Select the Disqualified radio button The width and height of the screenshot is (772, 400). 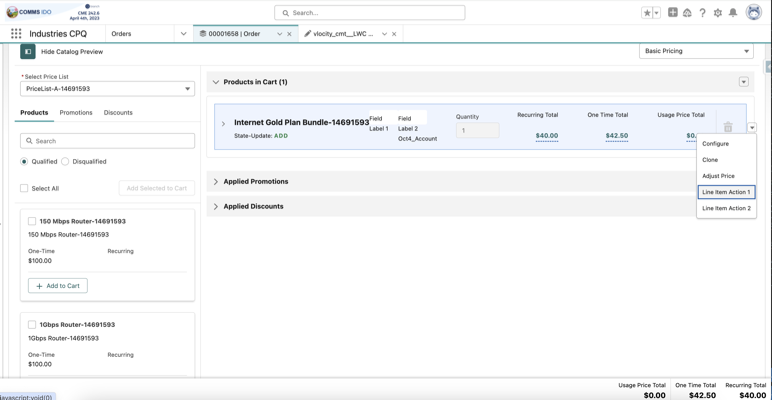65,161
